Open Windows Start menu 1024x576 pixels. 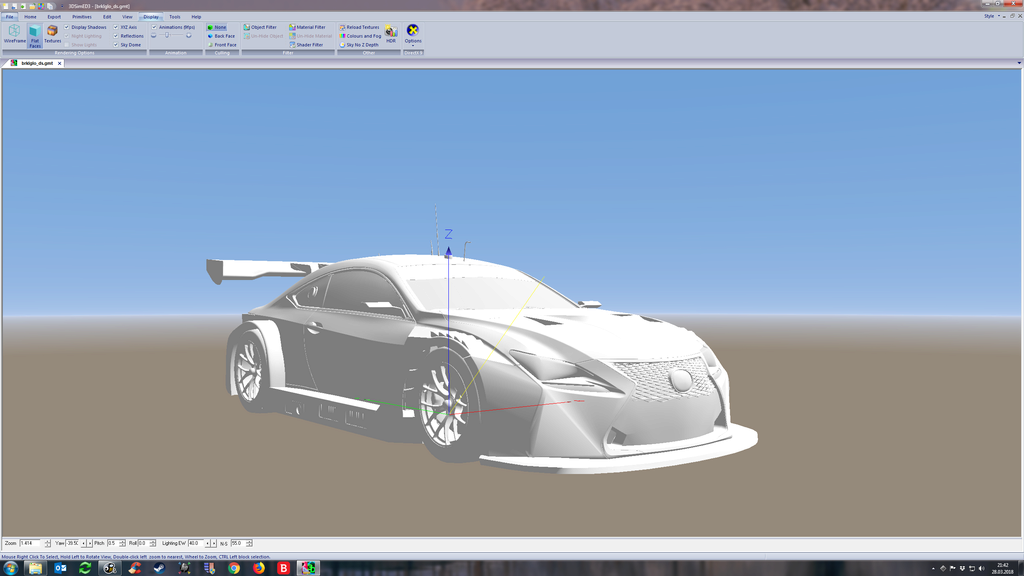(10, 568)
